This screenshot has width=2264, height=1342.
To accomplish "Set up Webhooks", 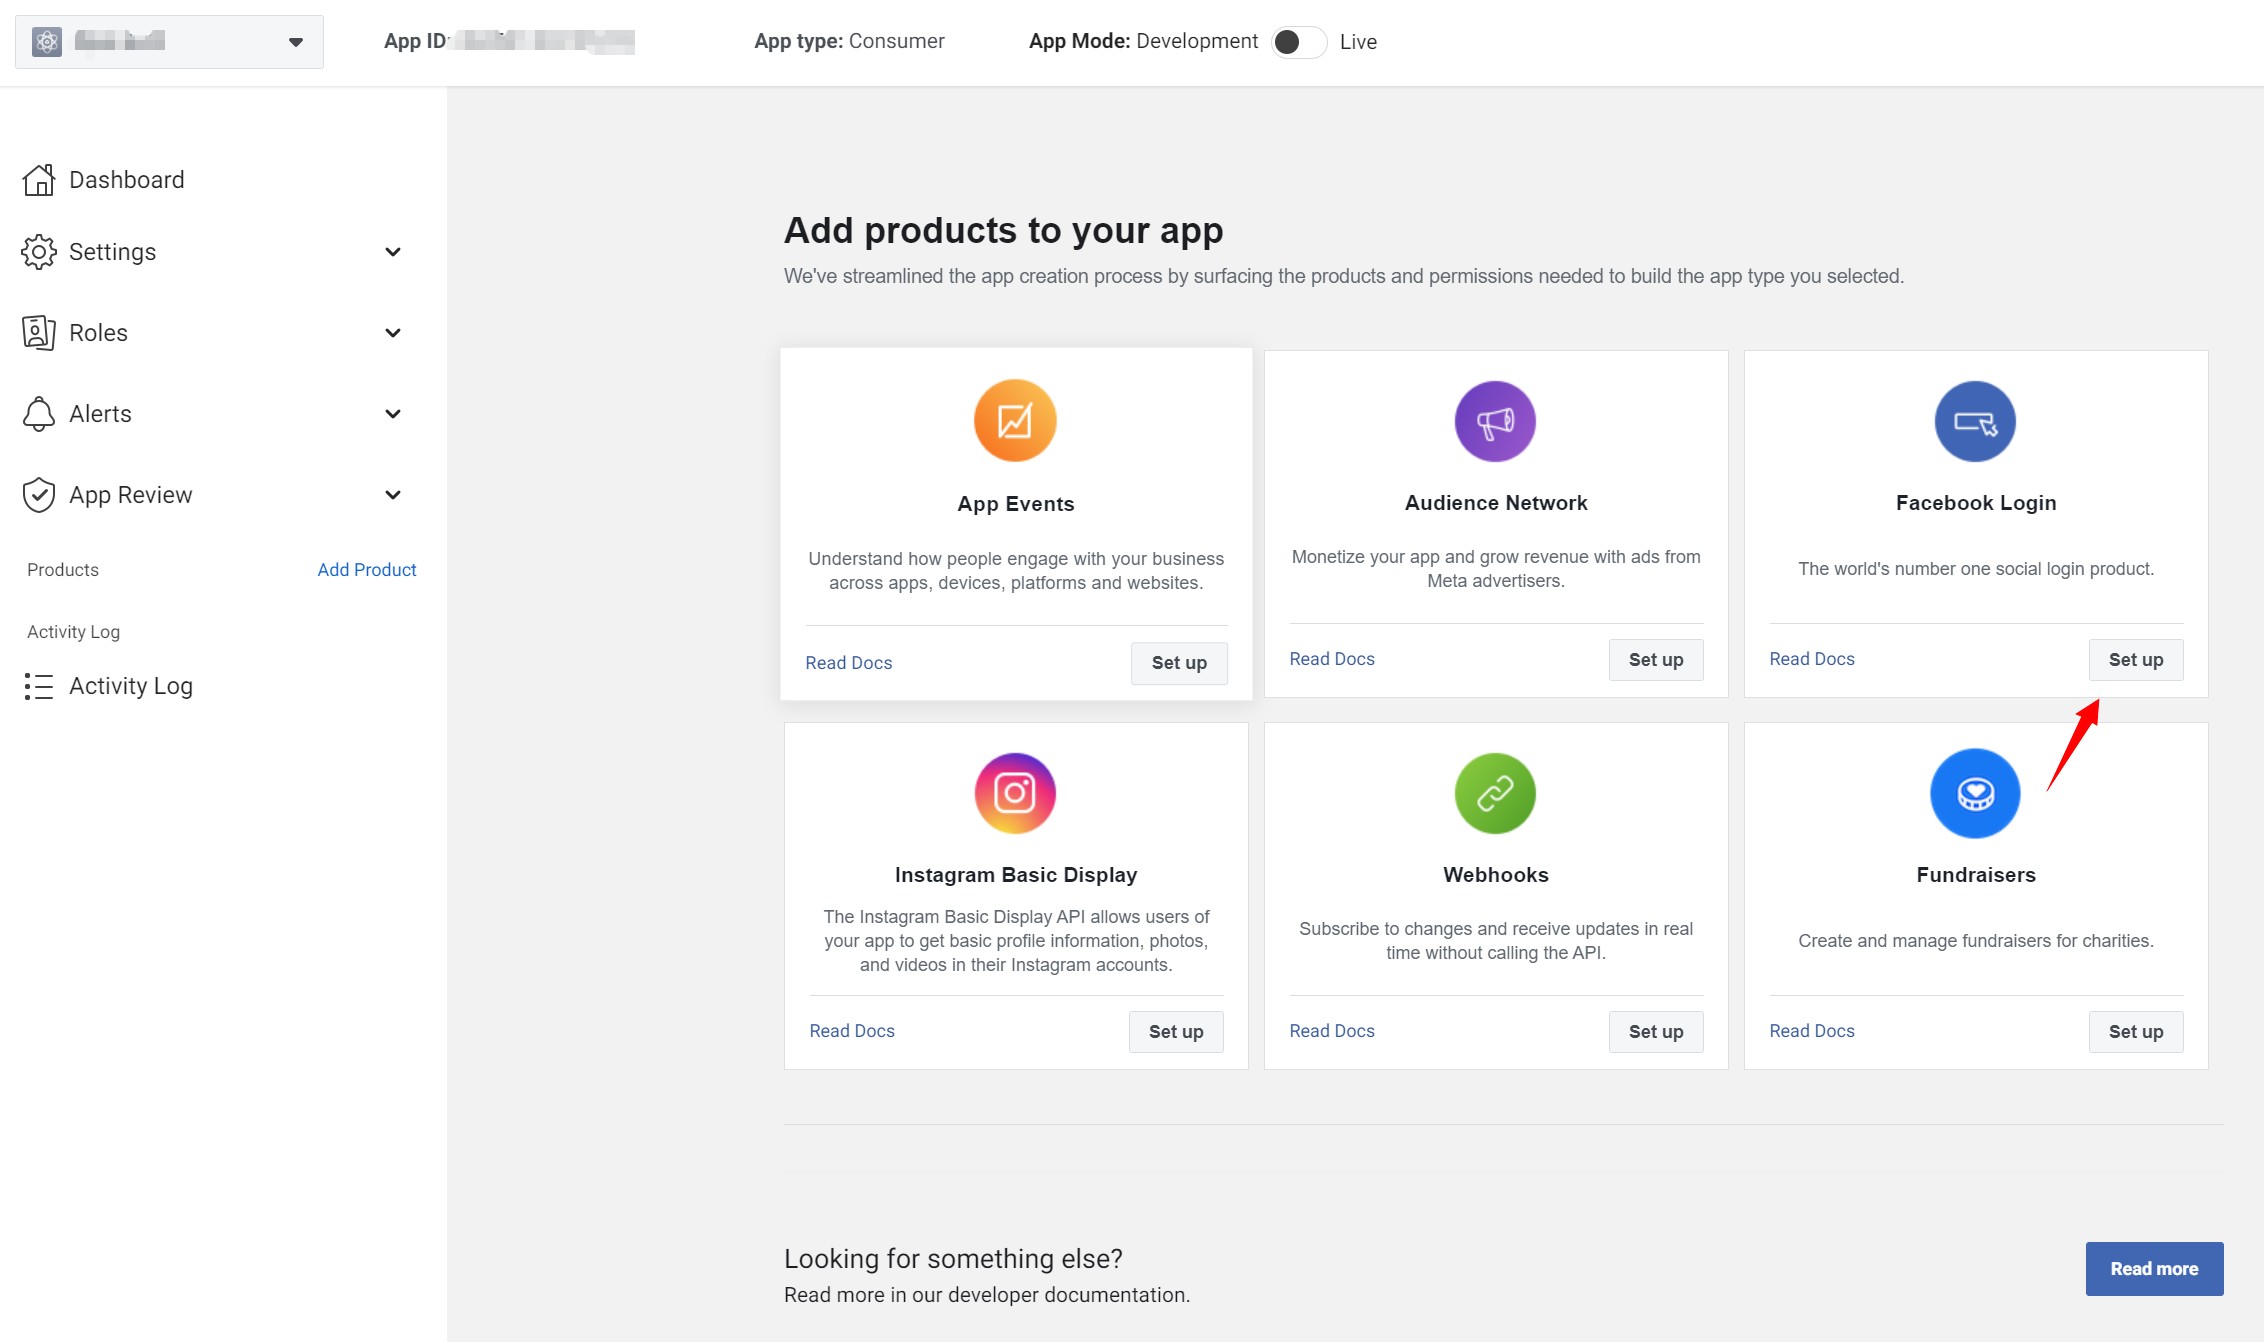I will point(1656,1032).
